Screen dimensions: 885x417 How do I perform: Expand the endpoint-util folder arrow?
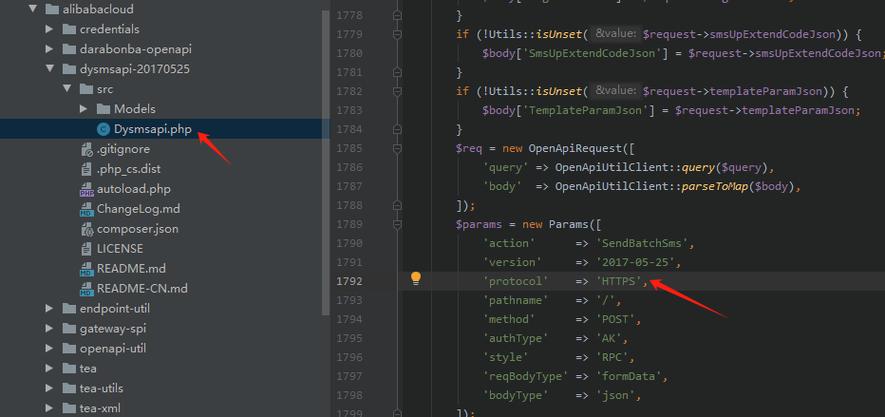[50, 309]
